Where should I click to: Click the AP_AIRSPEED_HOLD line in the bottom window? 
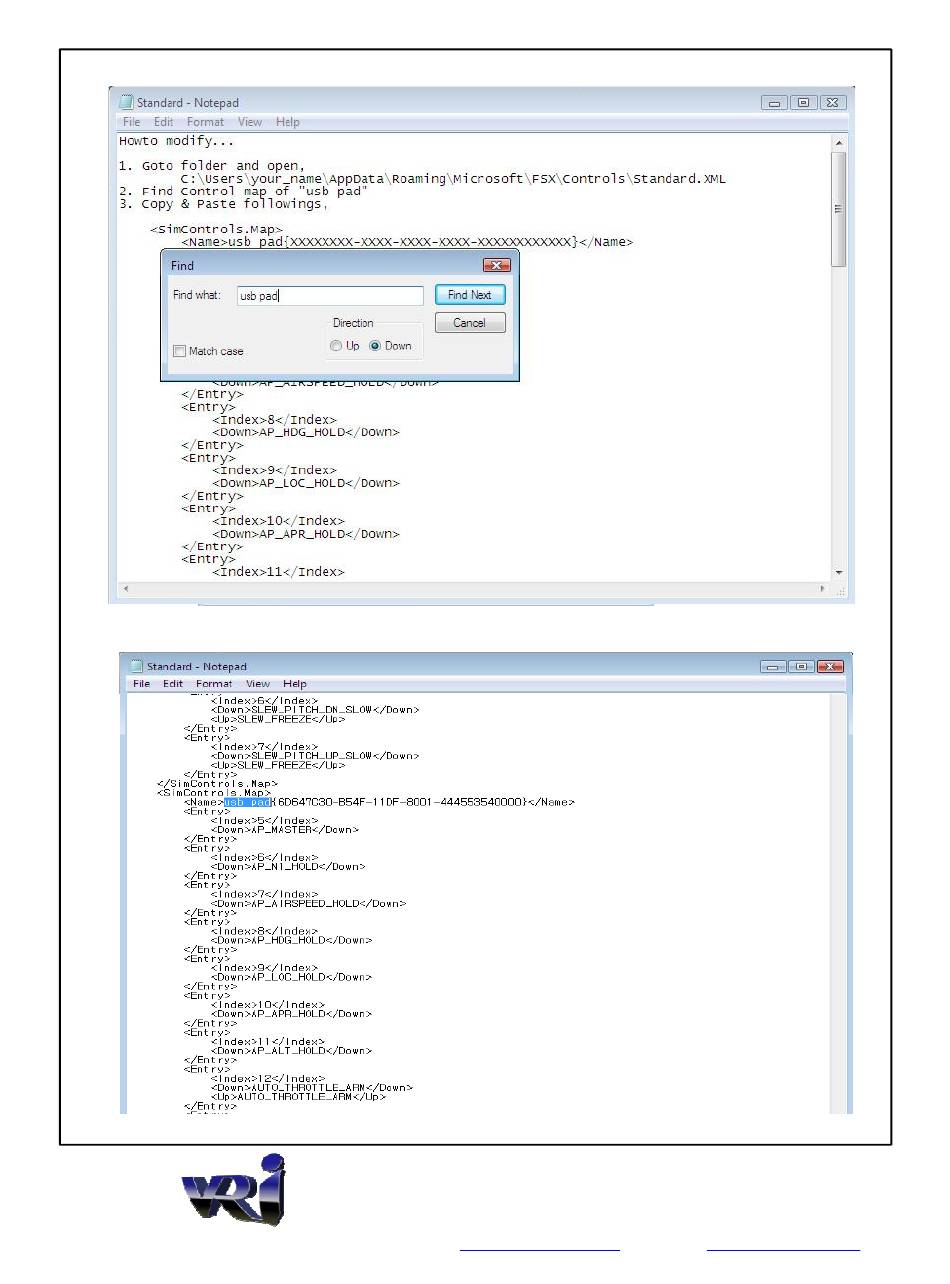pos(309,903)
